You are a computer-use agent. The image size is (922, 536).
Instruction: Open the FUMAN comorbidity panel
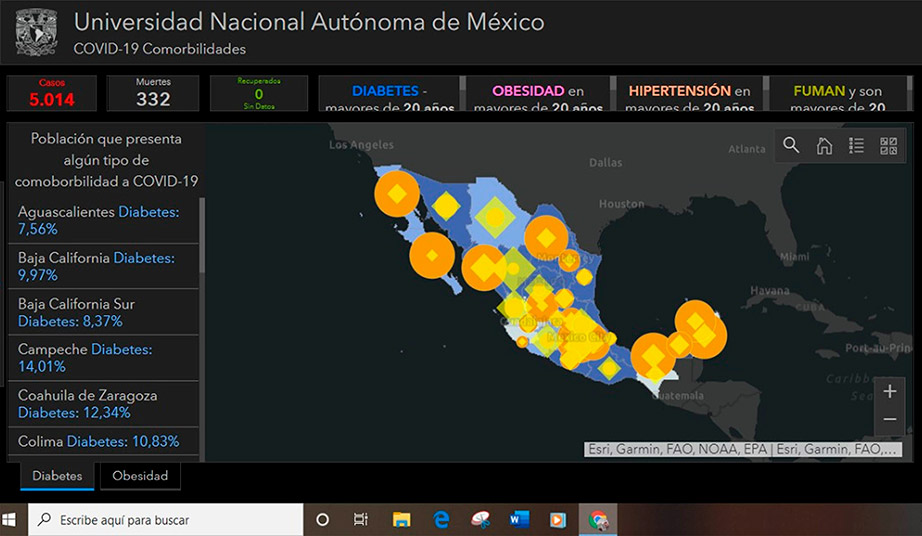[x=837, y=93]
